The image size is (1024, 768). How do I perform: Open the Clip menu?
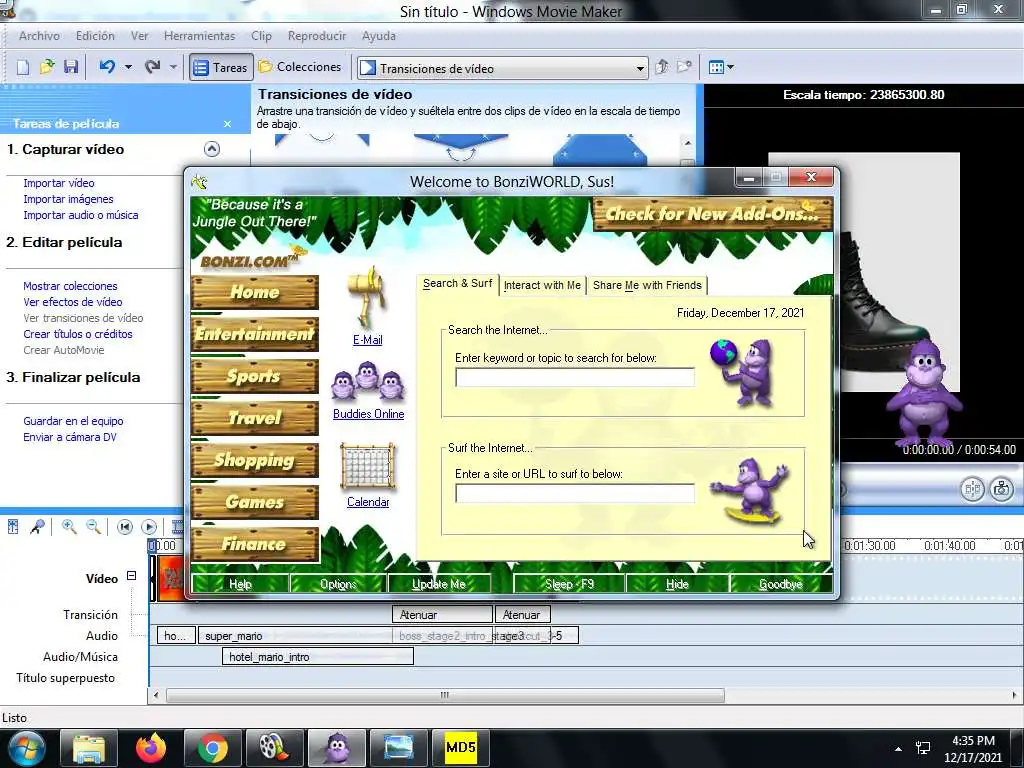(x=261, y=36)
